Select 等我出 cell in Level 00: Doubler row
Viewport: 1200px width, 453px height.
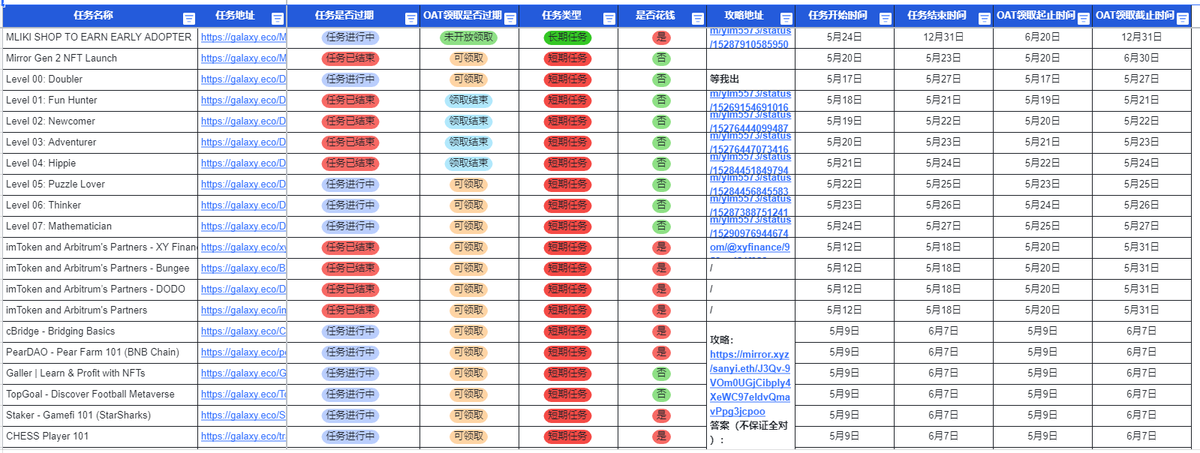coord(750,79)
